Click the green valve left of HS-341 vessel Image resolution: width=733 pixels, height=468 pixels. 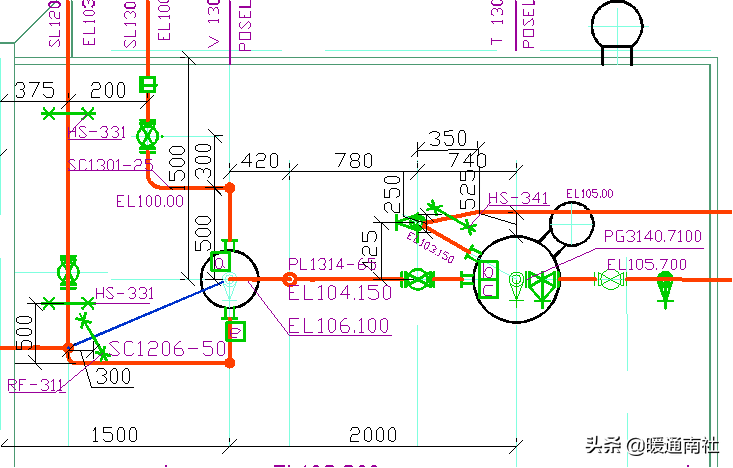click(x=415, y=280)
